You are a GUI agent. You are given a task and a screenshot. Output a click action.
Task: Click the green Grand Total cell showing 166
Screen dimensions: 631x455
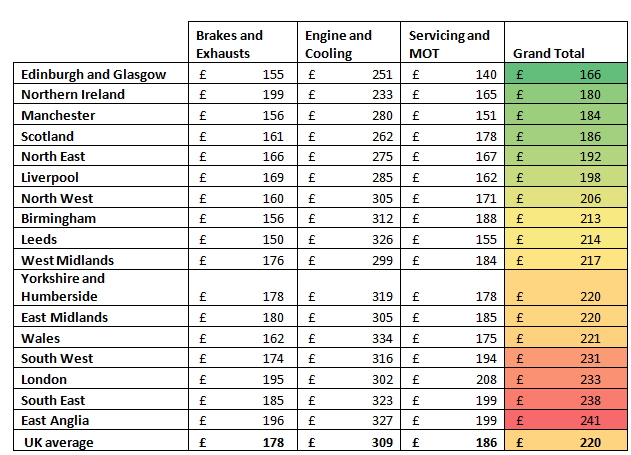coord(567,74)
